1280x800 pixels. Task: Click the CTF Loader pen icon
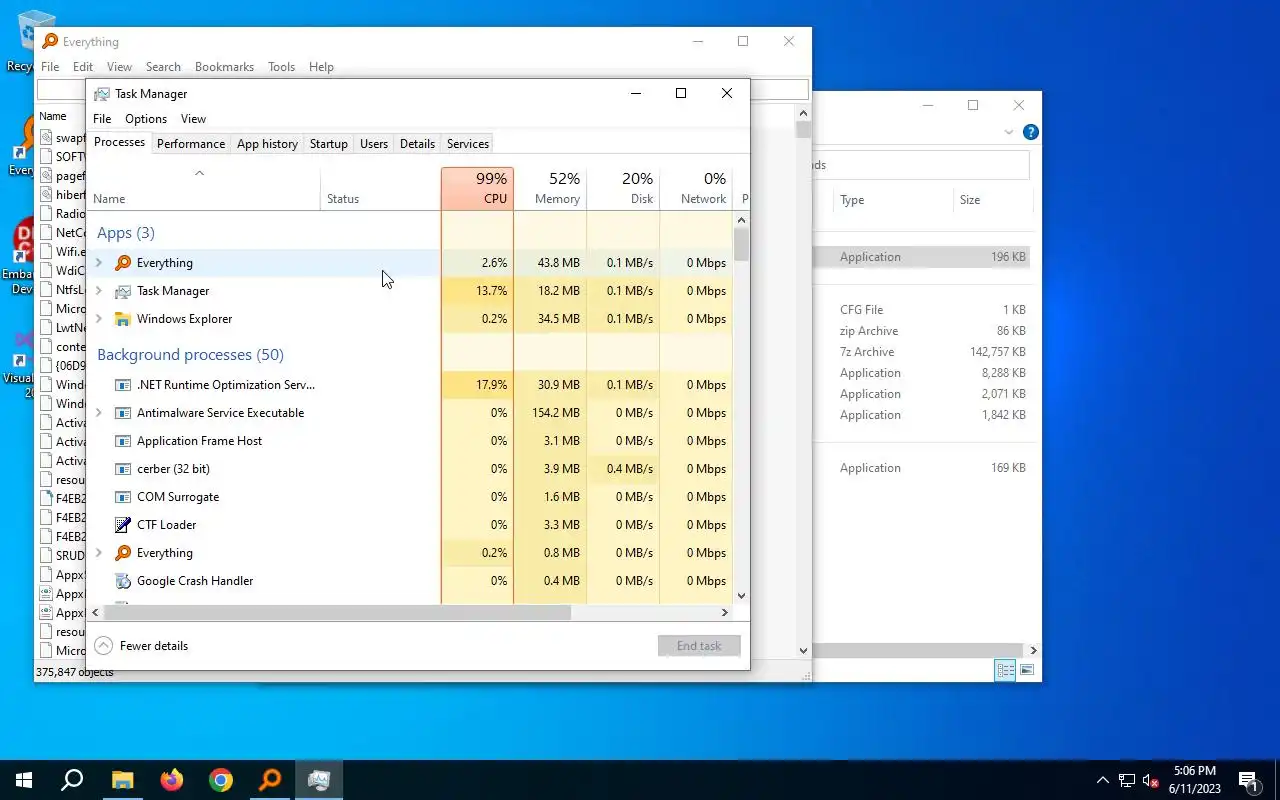123,525
